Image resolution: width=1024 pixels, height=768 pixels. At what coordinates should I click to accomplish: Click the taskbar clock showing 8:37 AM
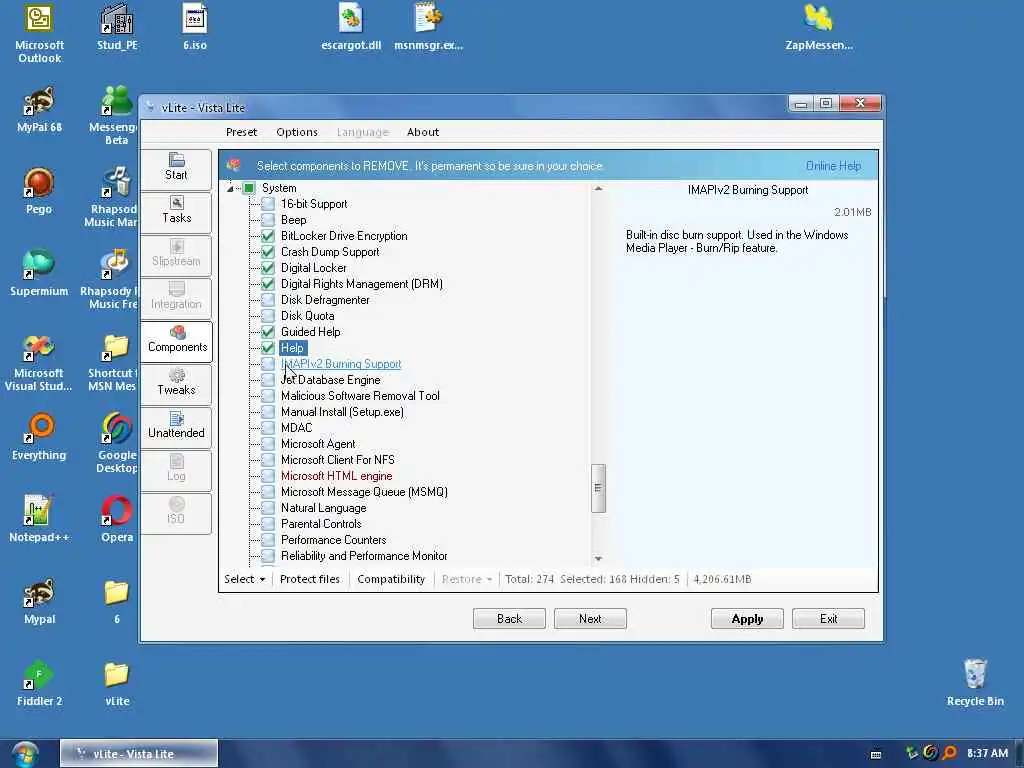987,753
